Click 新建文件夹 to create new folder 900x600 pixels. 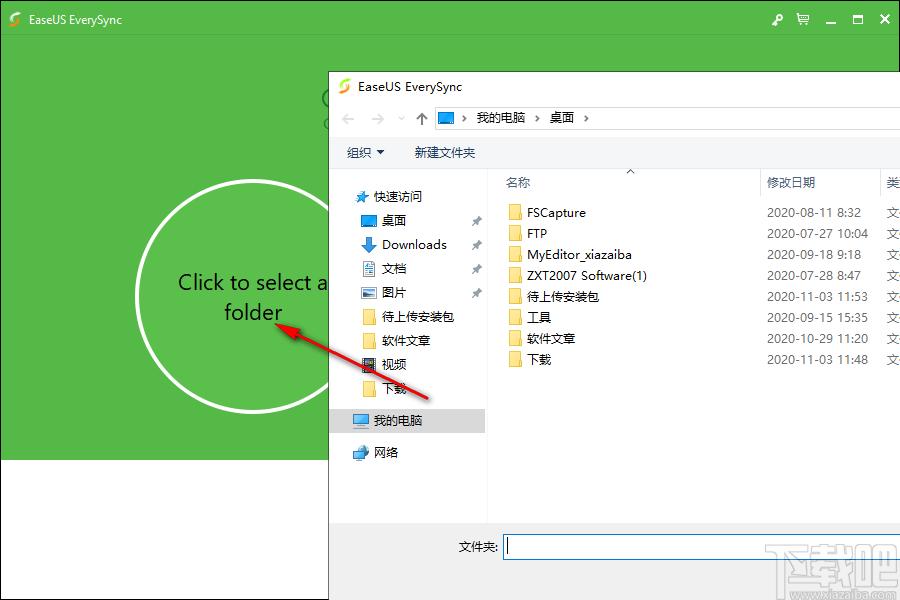pyautogui.click(x=445, y=153)
